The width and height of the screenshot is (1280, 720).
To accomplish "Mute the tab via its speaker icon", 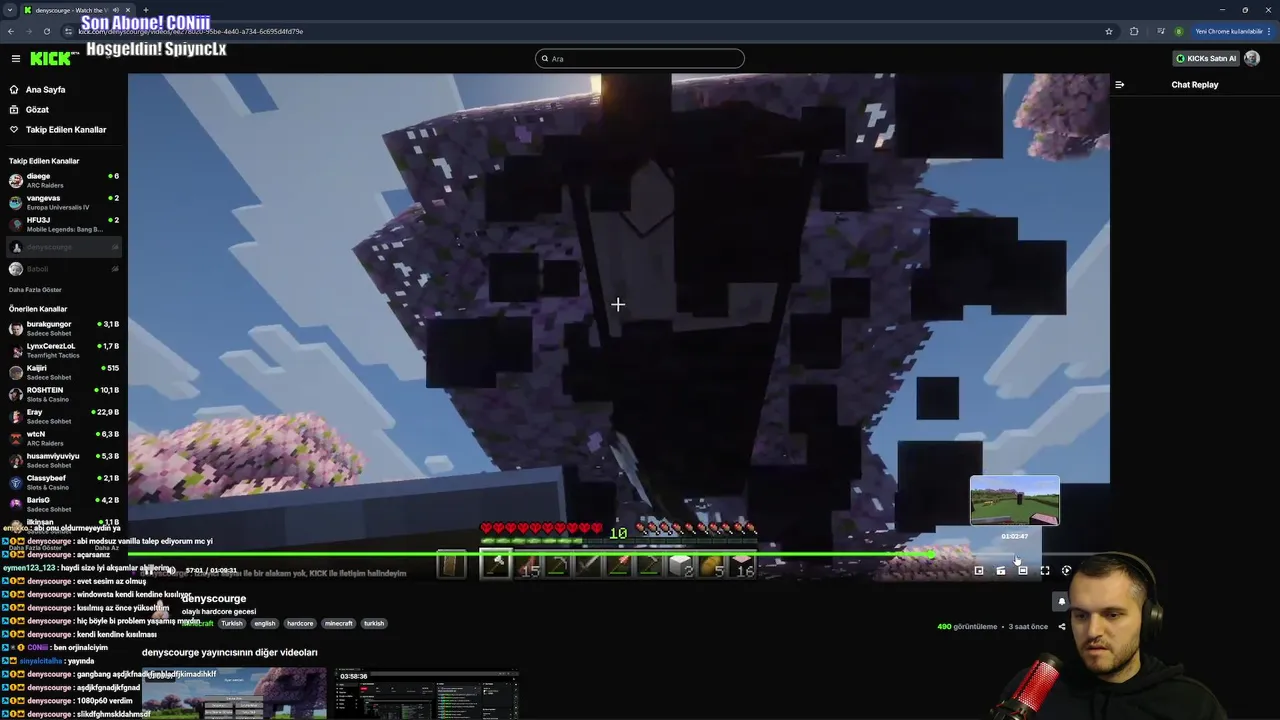I will click(117, 10).
